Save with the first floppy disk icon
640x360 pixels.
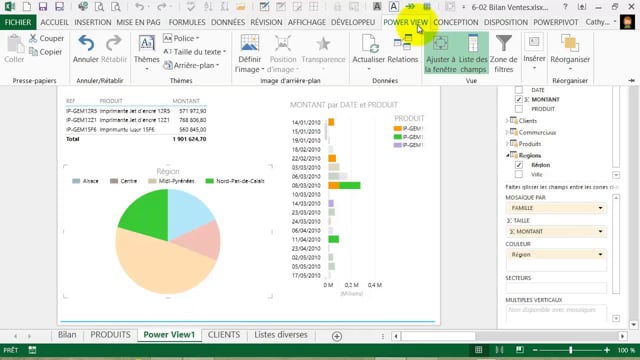click(43, 7)
